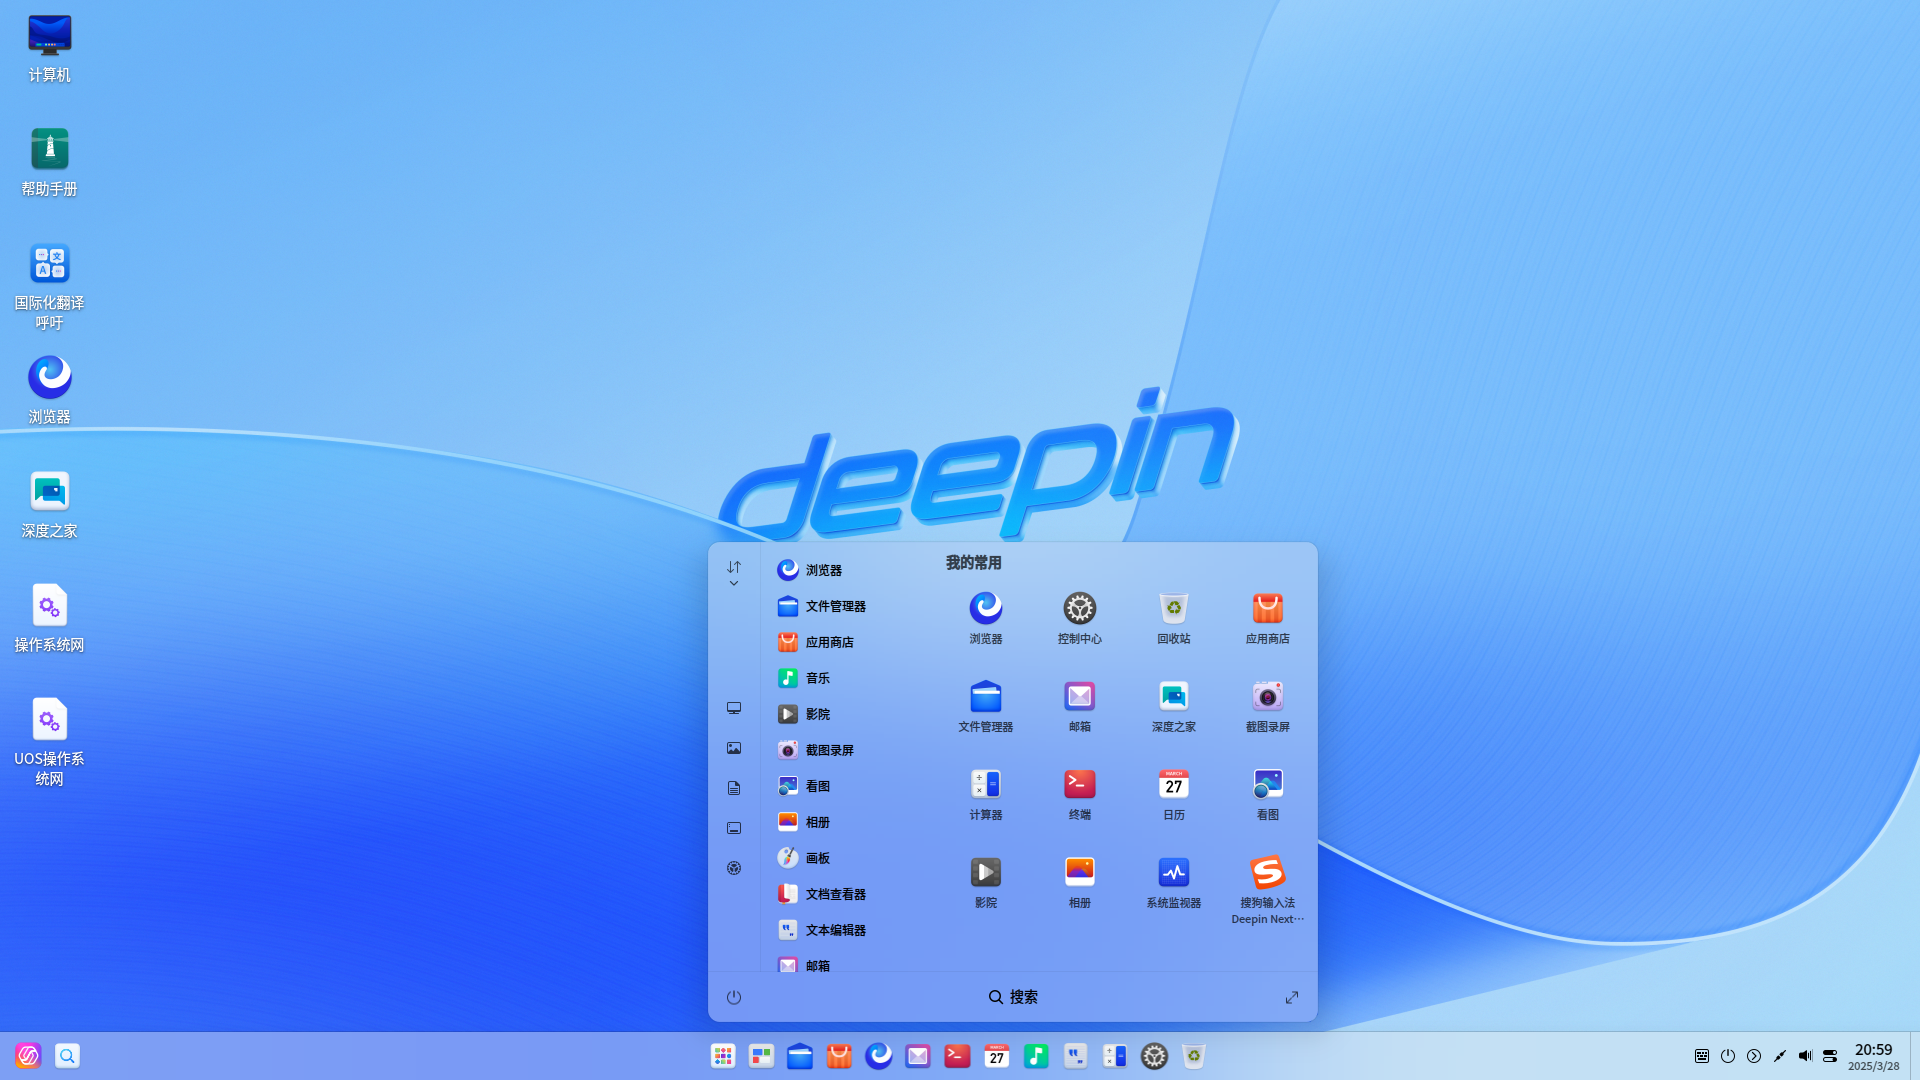The width and height of the screenshot is (1920, 1080).
Task: Open the desktop folder shortcut in launcher sidebar
Action: tap(734, 828)
